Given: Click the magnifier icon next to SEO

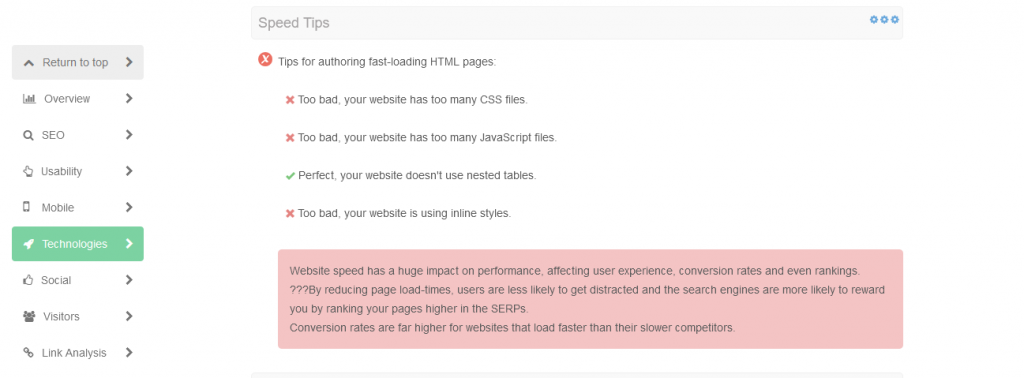Looking at the screenshot, I should pyautogui.click(x=28, y=135).
